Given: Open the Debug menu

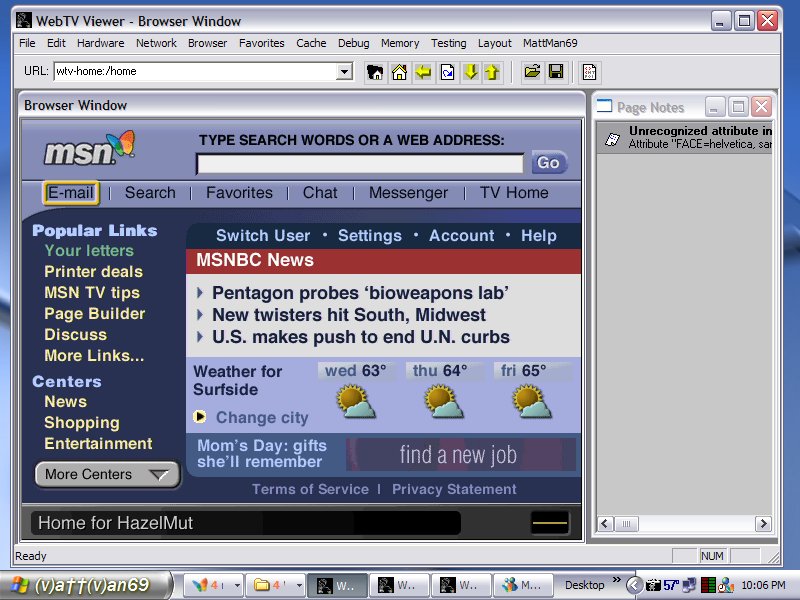Looking at the screenshot, I should pyautogui.click(x=354, y=43).
